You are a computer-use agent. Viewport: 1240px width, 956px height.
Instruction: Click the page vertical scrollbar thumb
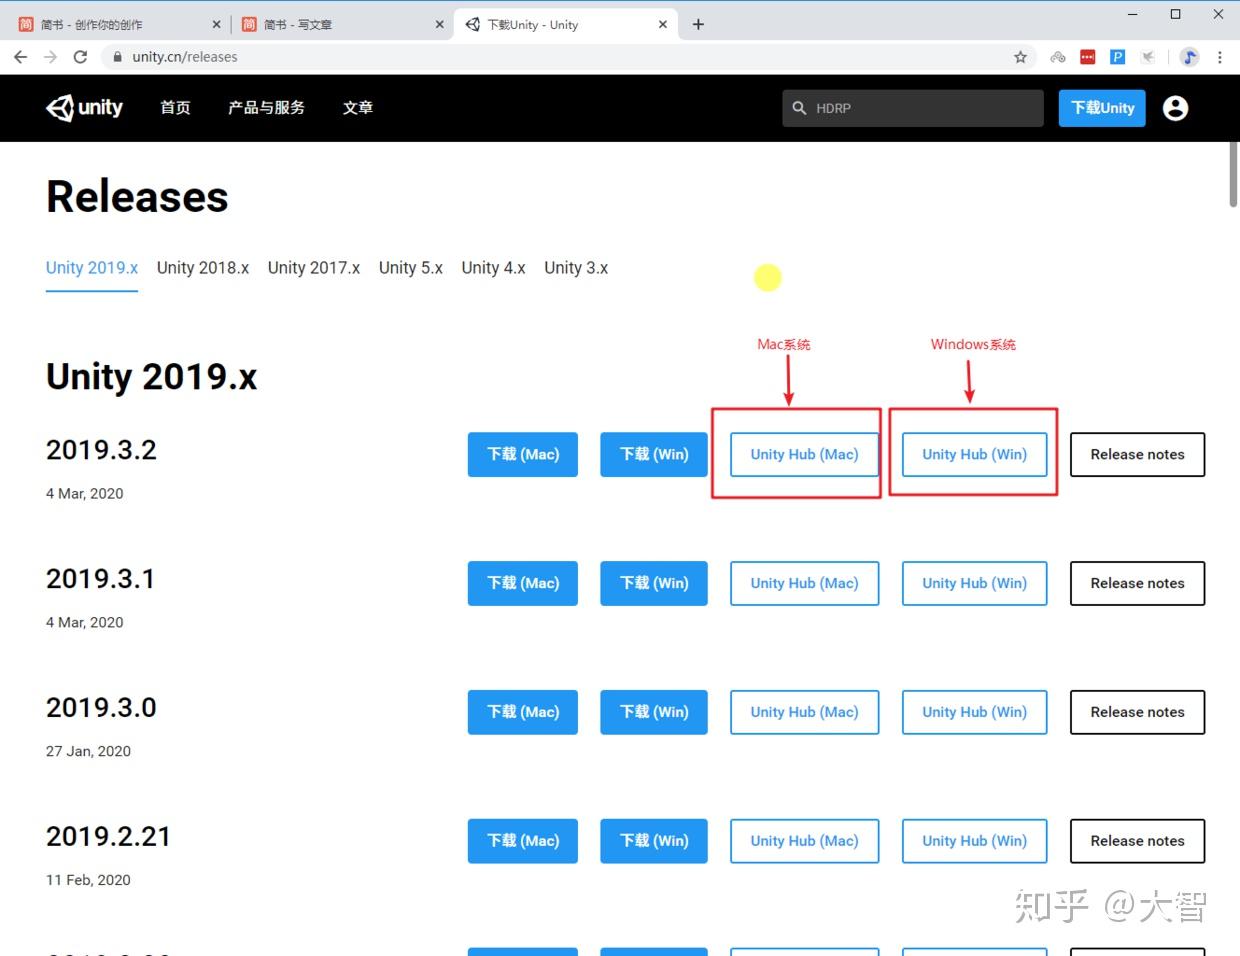pyautogui.click(x=1233, y=175)
